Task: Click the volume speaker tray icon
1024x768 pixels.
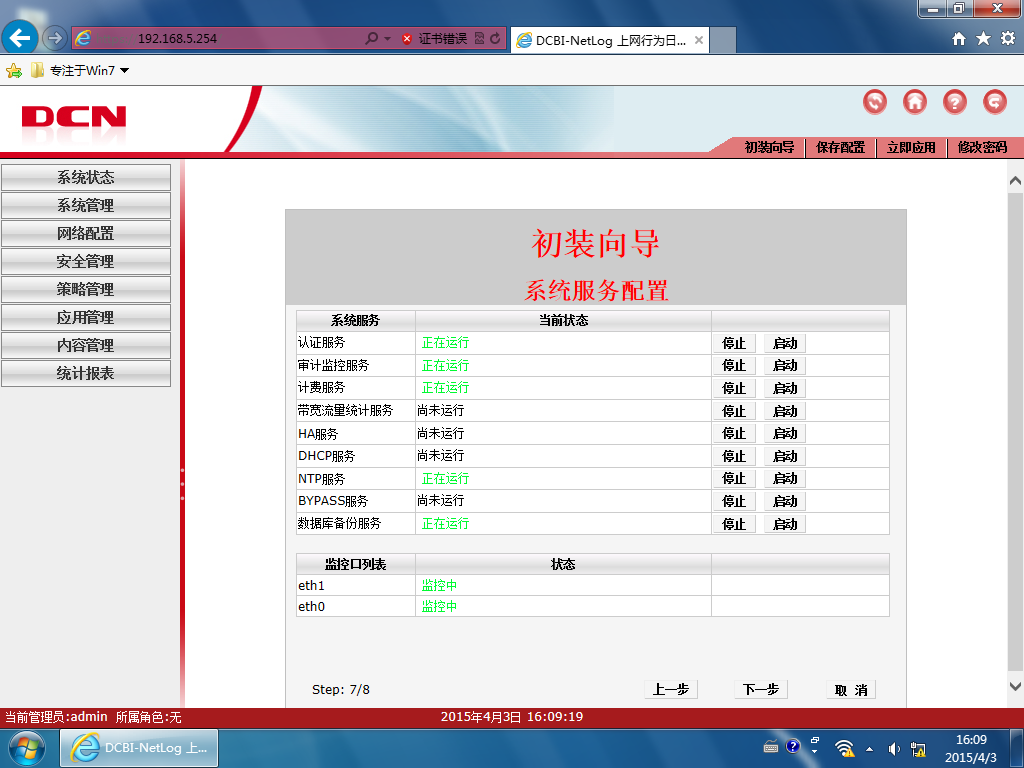Action: pos(893,749)
